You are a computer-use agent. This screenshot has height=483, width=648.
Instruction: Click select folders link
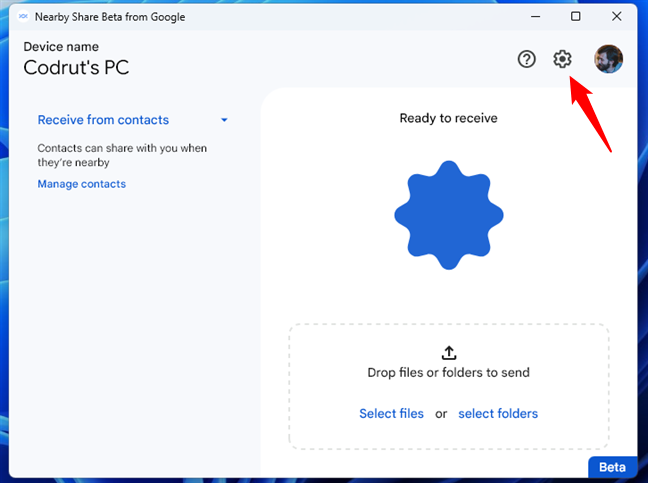[498, 414]
